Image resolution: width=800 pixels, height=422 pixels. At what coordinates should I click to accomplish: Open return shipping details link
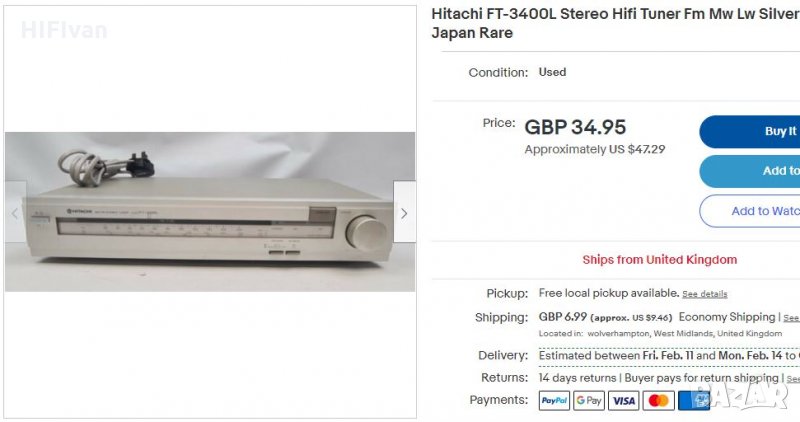pos(793,379)
